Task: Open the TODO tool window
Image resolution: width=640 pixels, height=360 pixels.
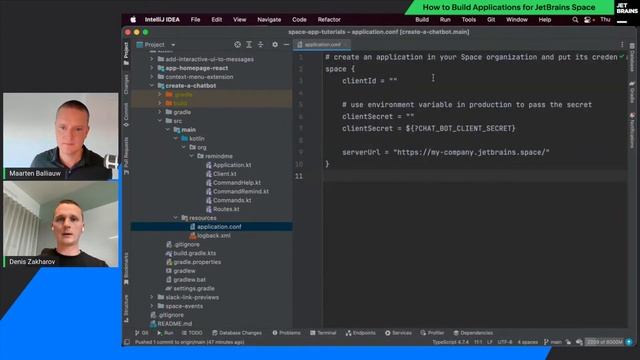Action: point(192,333)
